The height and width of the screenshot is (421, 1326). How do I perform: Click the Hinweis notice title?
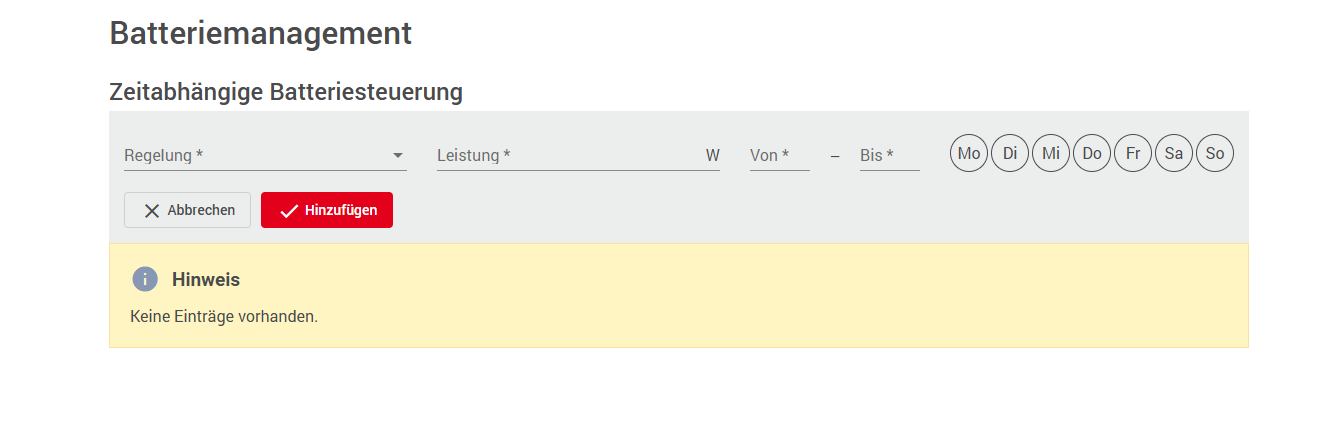[206, 280]
